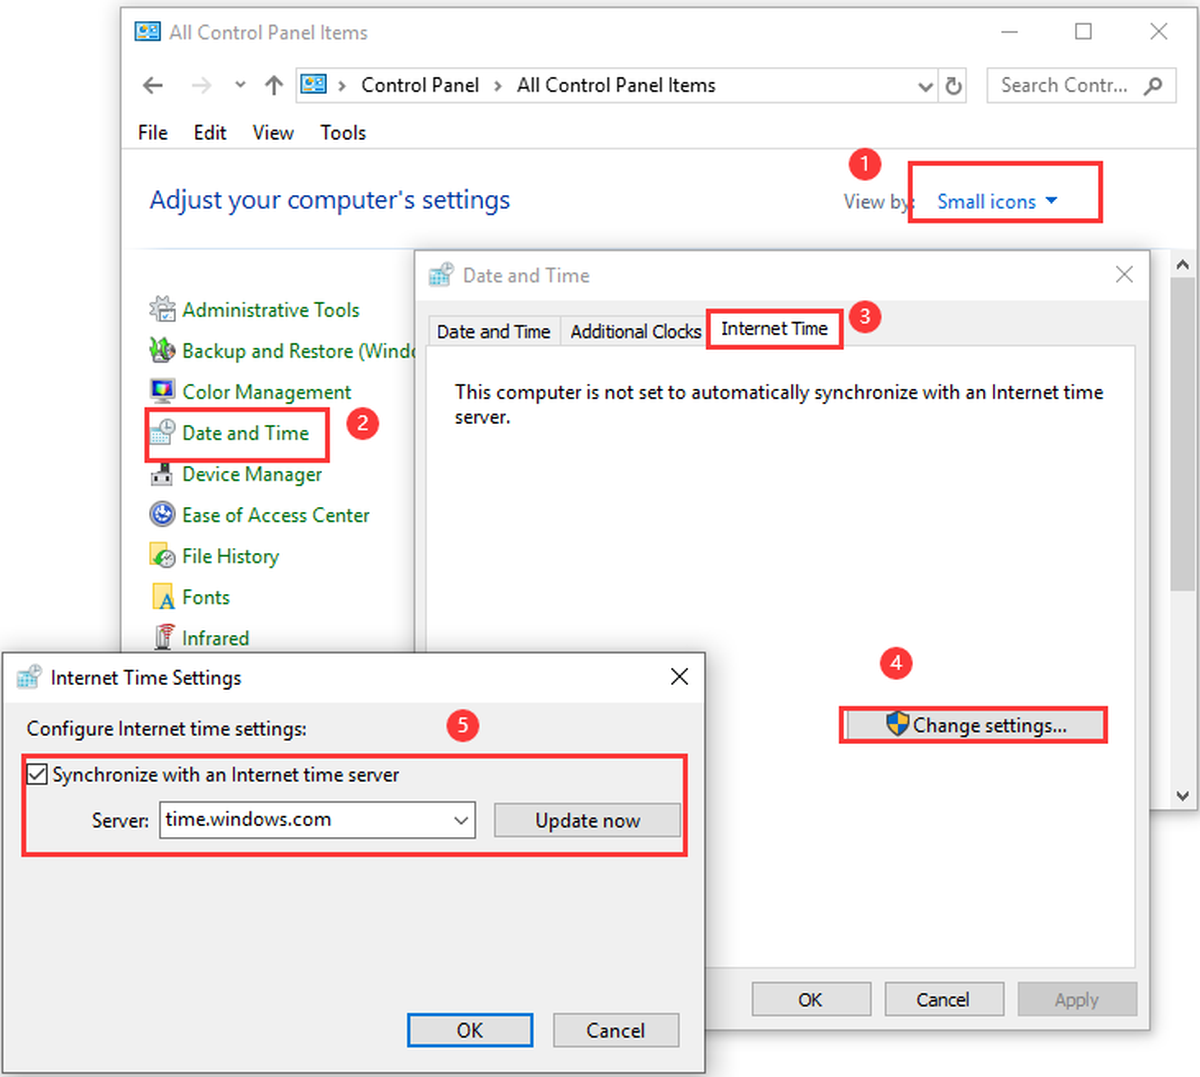Viewport: 1200px width, 1077px height.
Task: Open Backup and Restore icon
Action: point(162,351)
